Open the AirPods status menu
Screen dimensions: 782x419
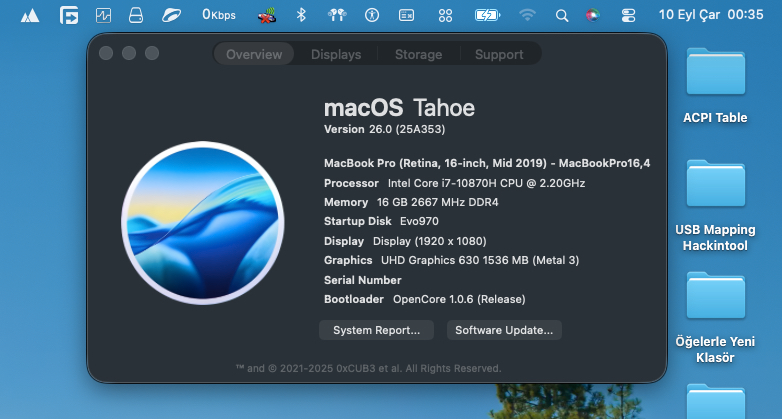point(337,15)
